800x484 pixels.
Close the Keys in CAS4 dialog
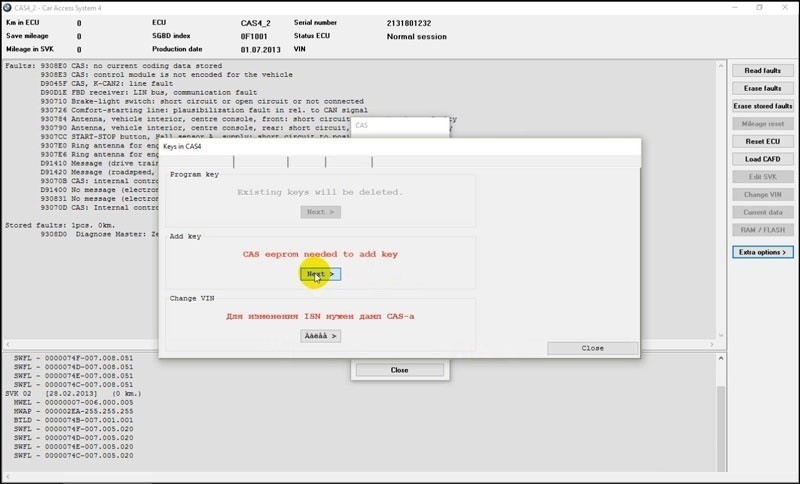[x=592, y=348]
